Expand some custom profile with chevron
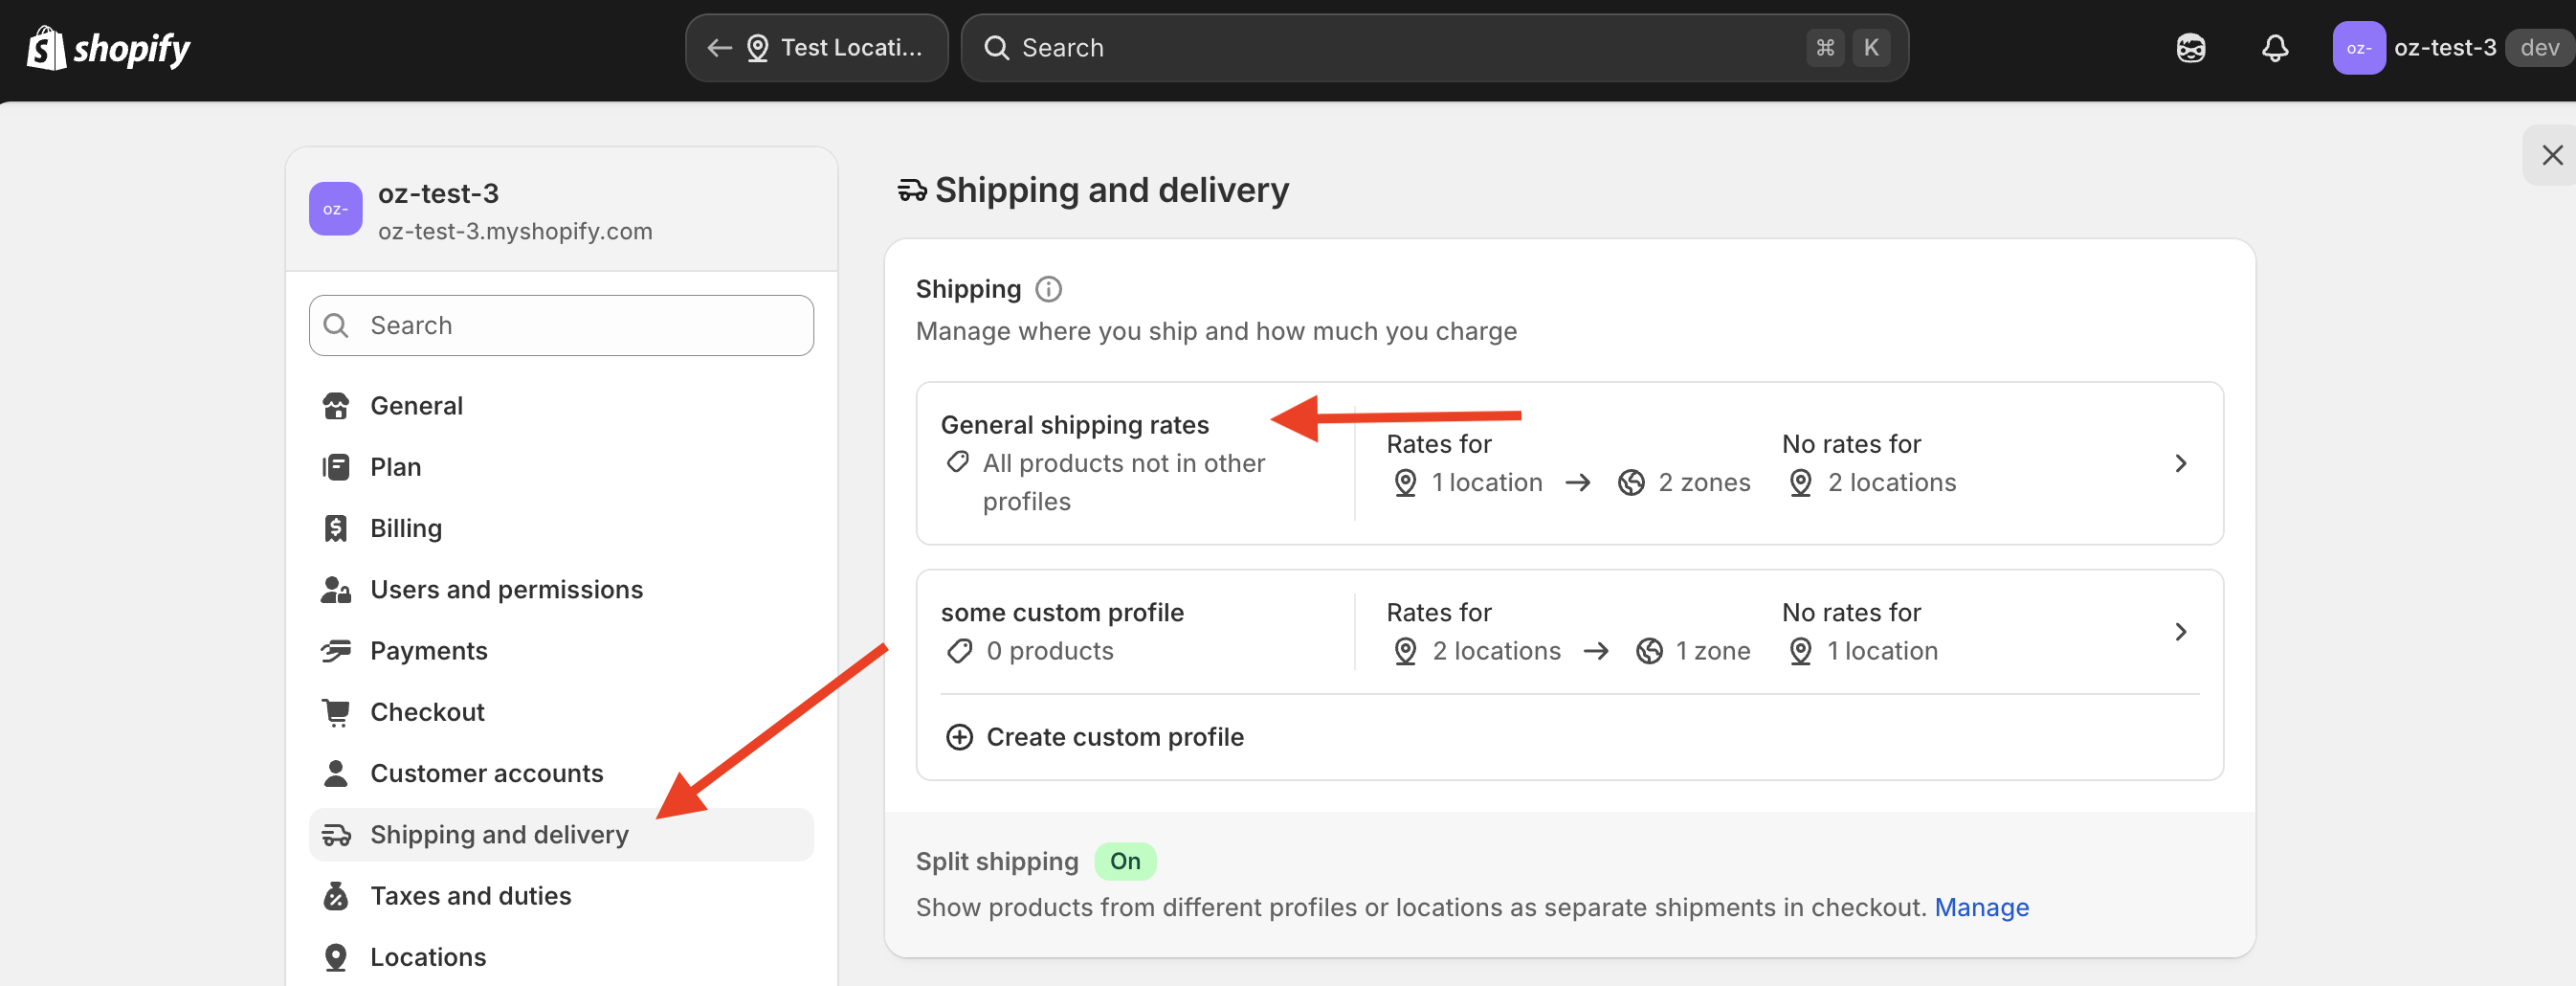 2180,632
